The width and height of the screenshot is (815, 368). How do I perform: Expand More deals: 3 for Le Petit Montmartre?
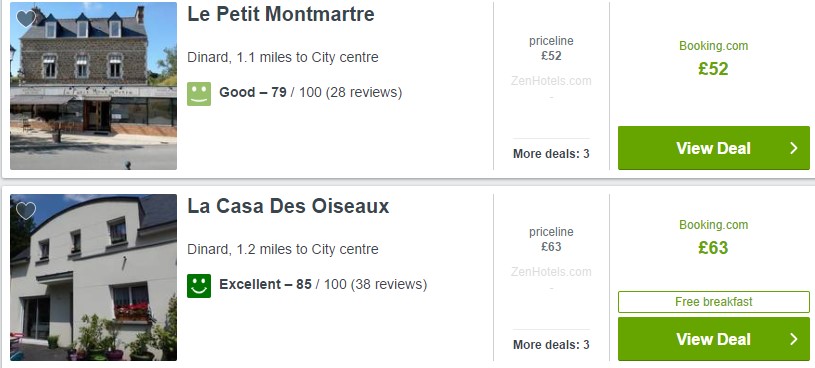coord(551,154)
